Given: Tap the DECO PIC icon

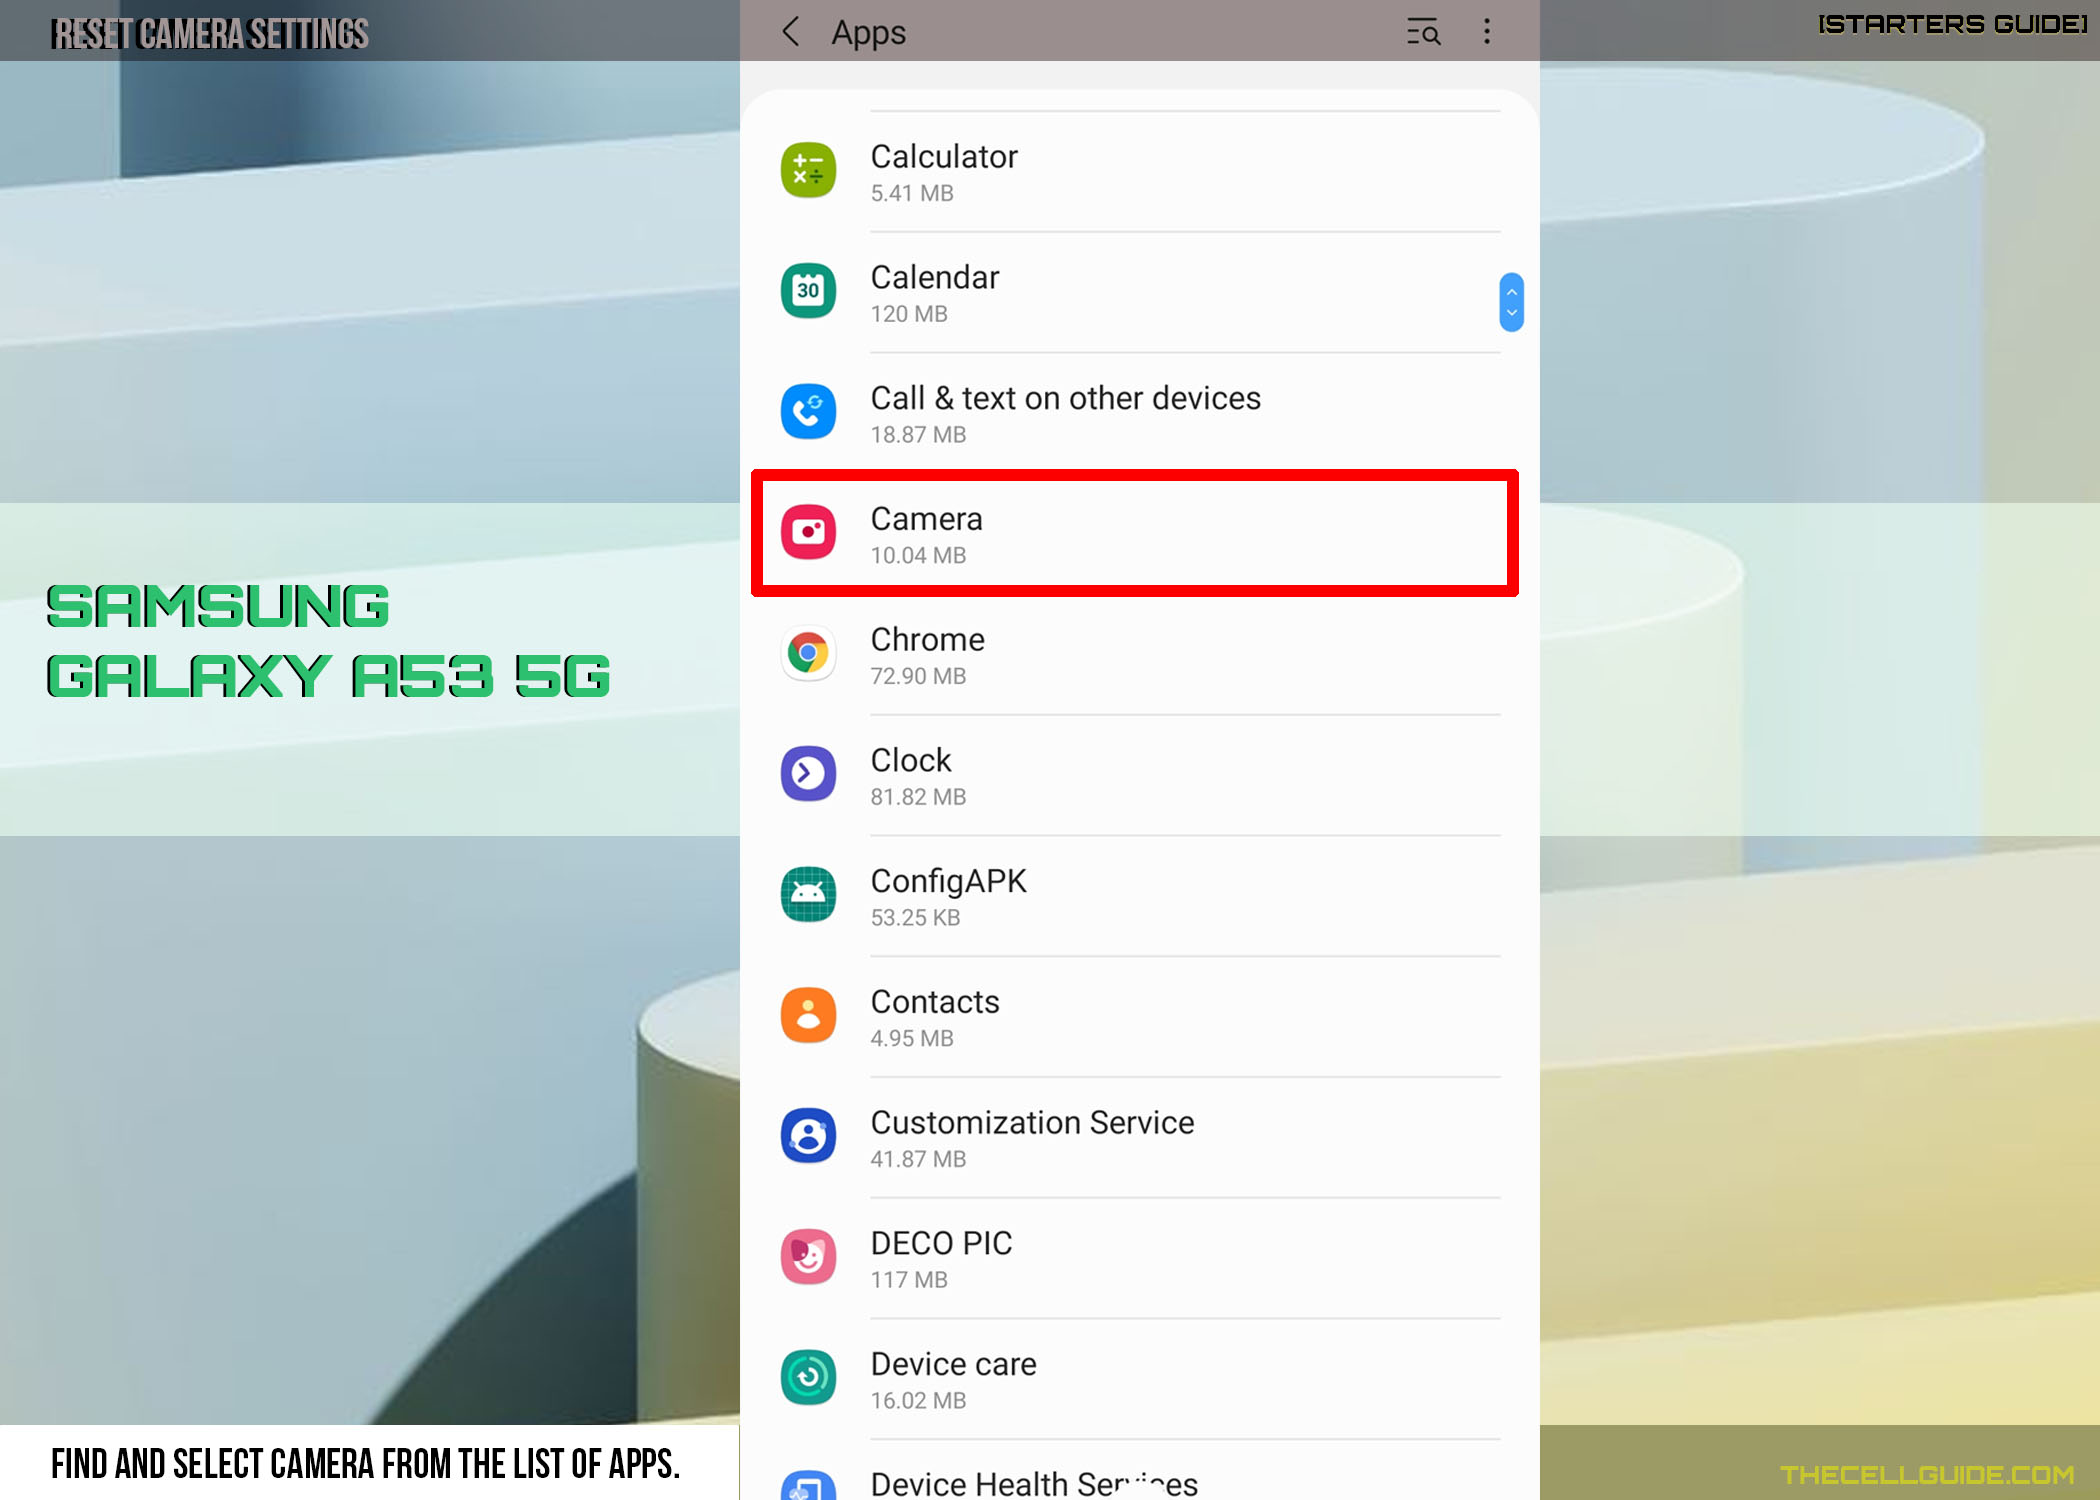Looking at the screenshot, I should [808, 1256].
